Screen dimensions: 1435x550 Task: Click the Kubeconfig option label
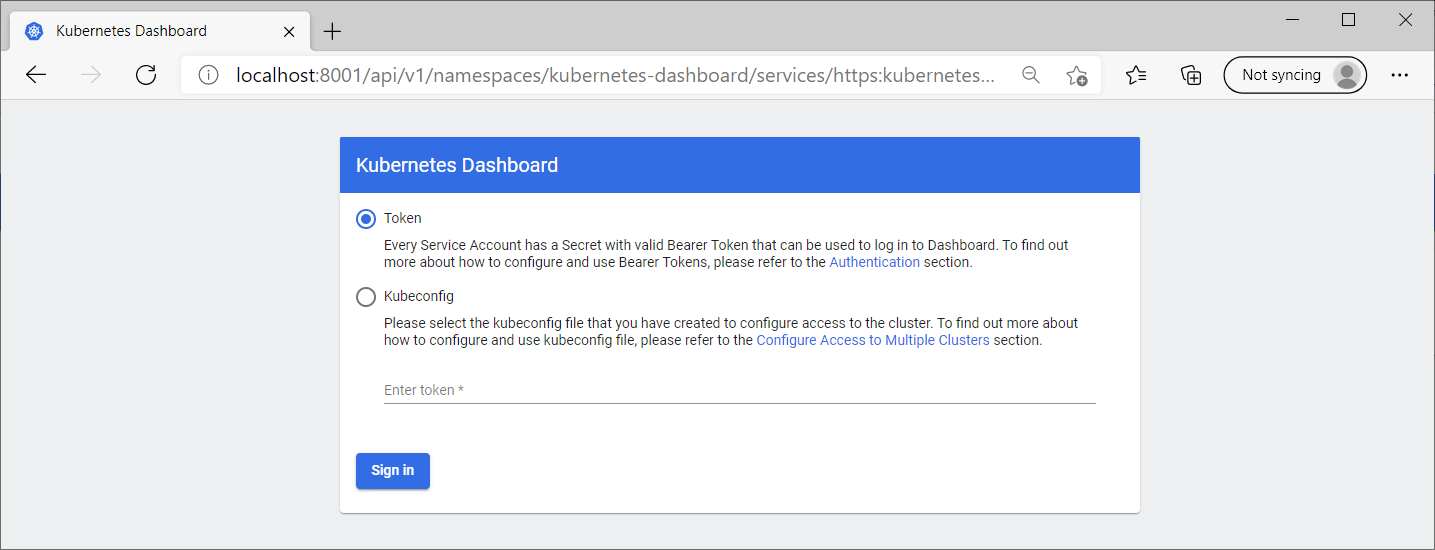tap(419, 296)
